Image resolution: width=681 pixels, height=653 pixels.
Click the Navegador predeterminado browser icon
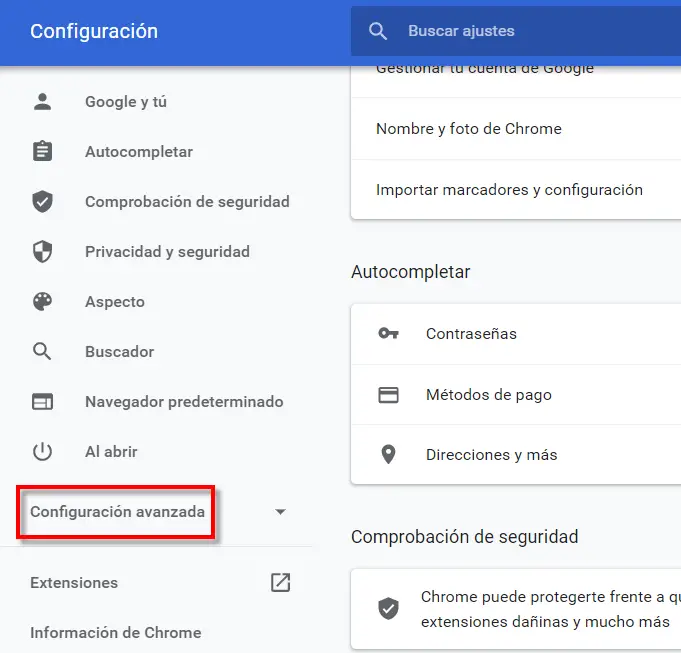point(42,402)
